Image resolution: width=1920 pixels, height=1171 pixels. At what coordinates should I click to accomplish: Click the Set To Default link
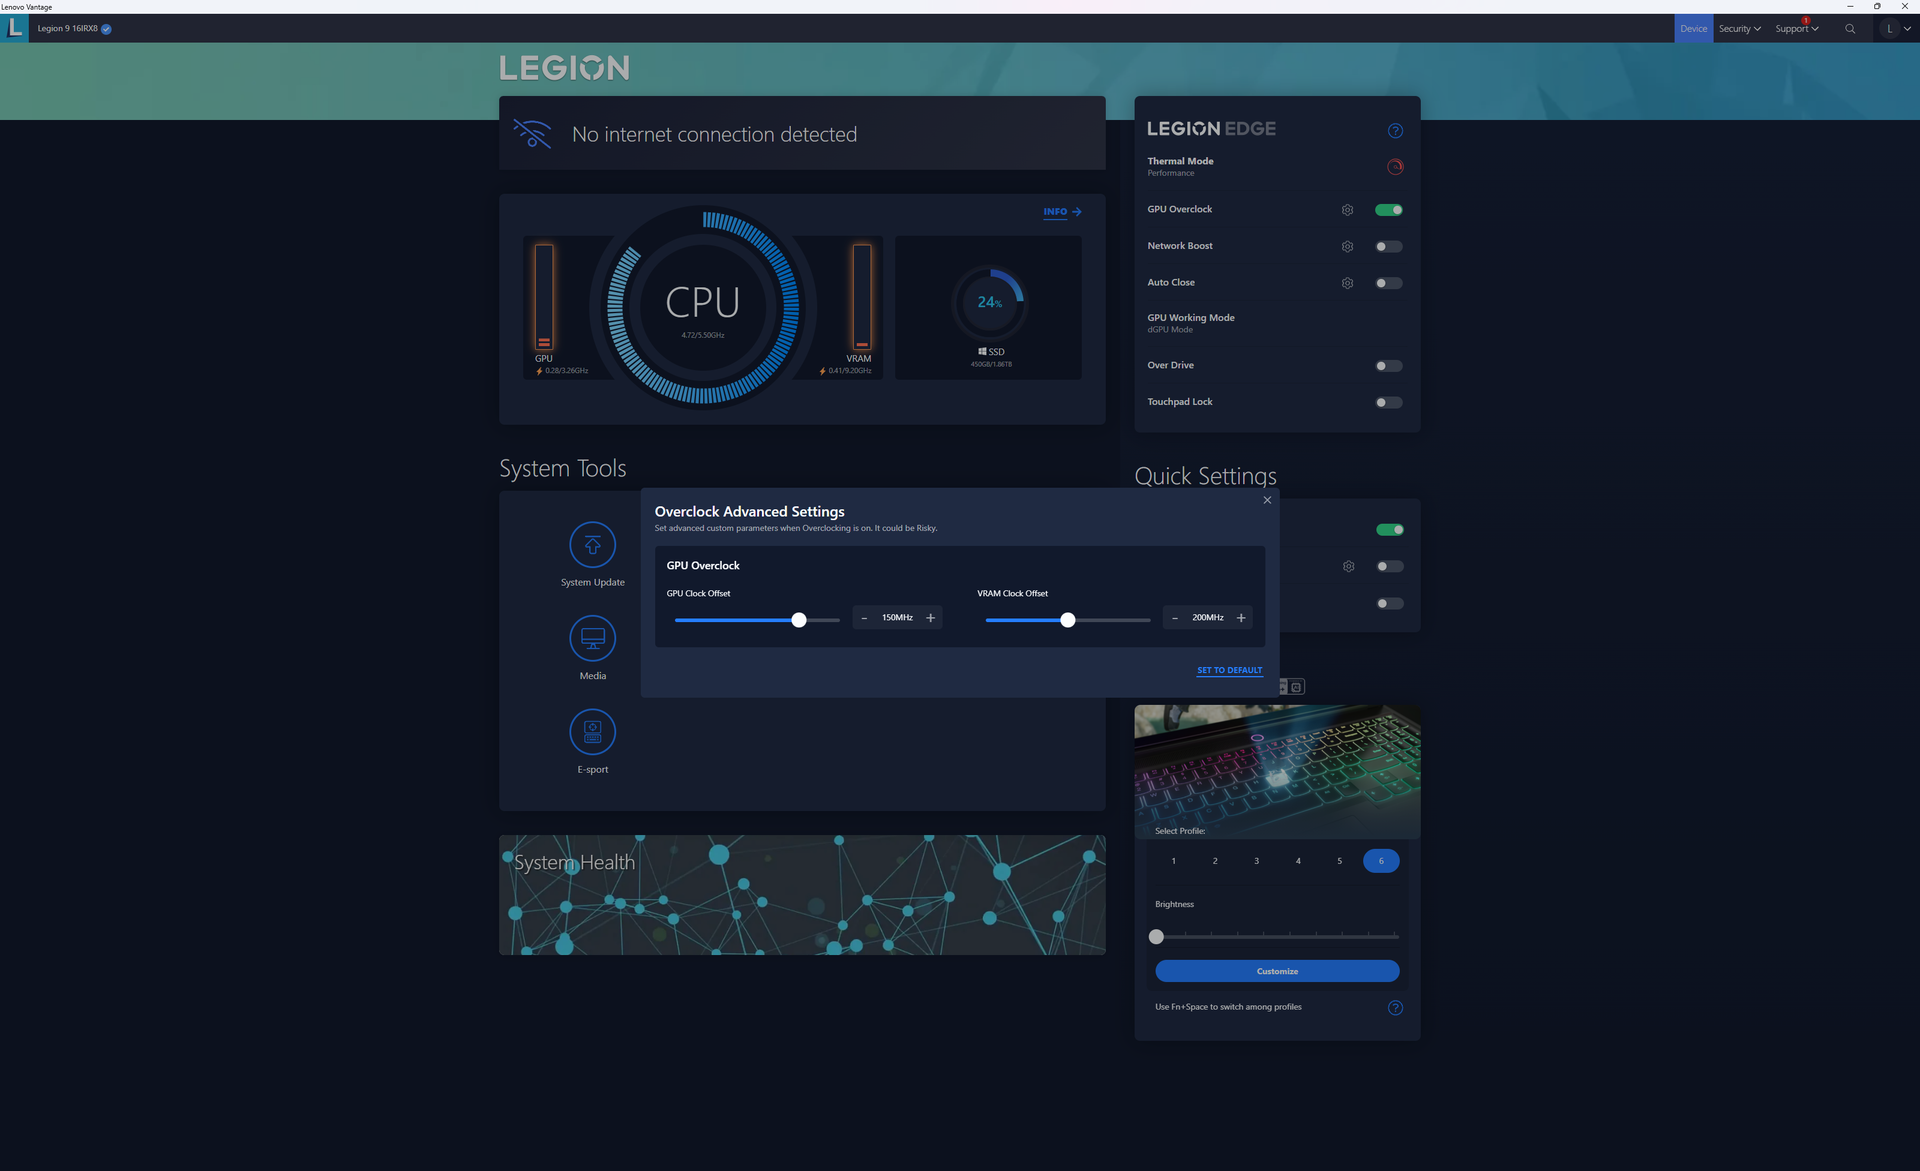click(x=1229, y=670)
